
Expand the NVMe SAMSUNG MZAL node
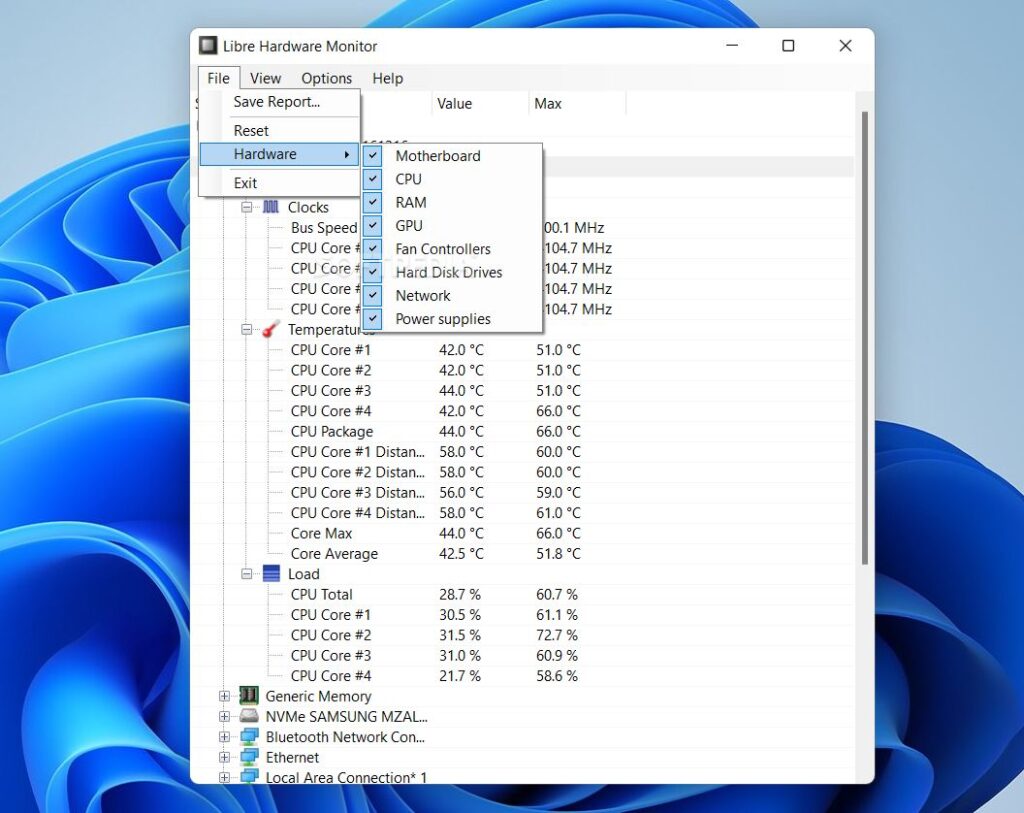224,716
